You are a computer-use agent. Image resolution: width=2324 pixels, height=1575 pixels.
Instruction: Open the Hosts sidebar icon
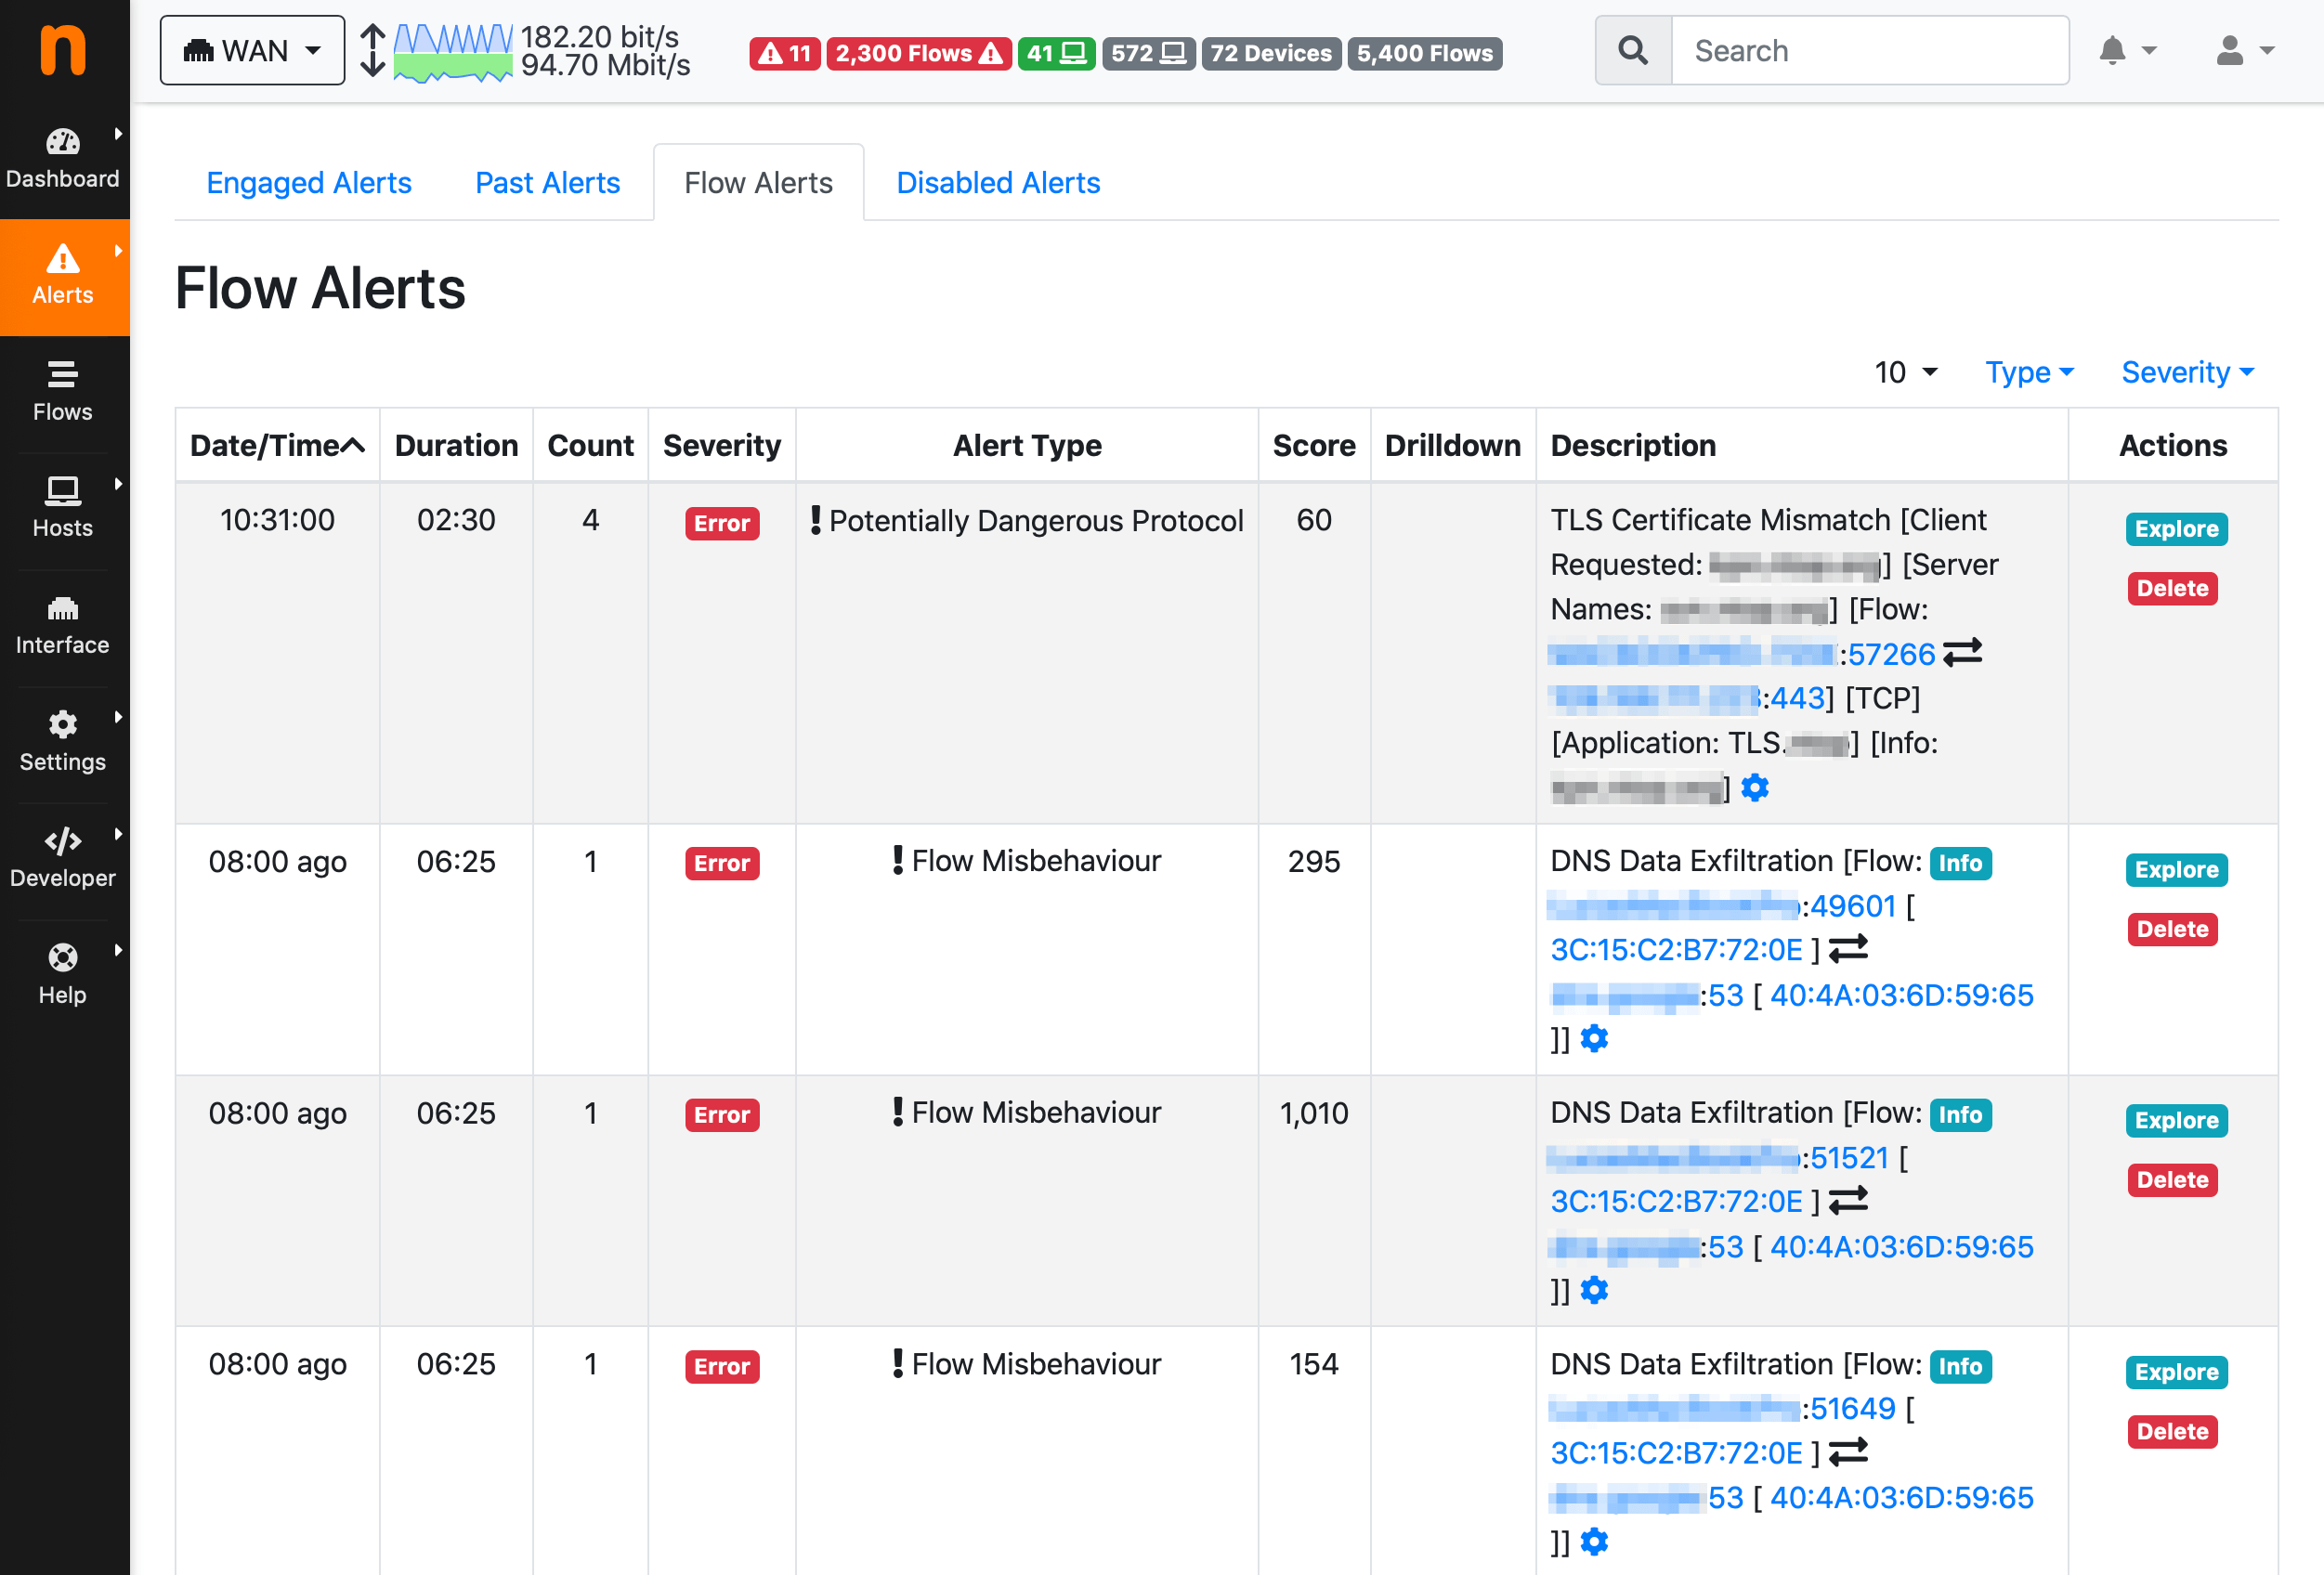click(63, 491)
